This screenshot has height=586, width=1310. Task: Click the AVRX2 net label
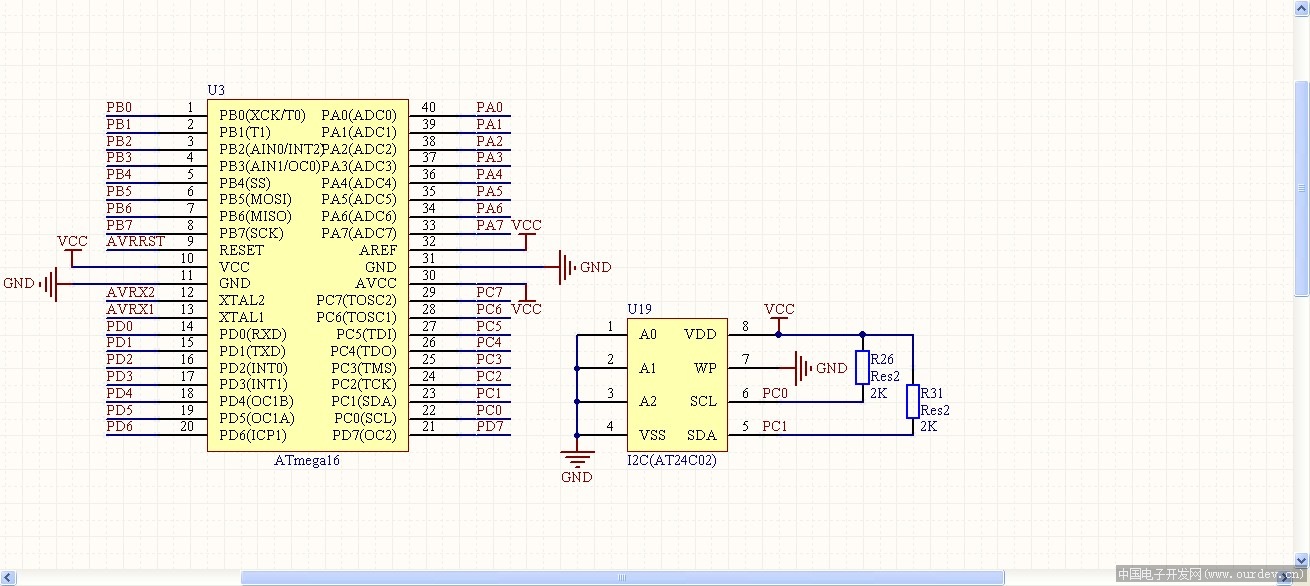pos(130,292)
